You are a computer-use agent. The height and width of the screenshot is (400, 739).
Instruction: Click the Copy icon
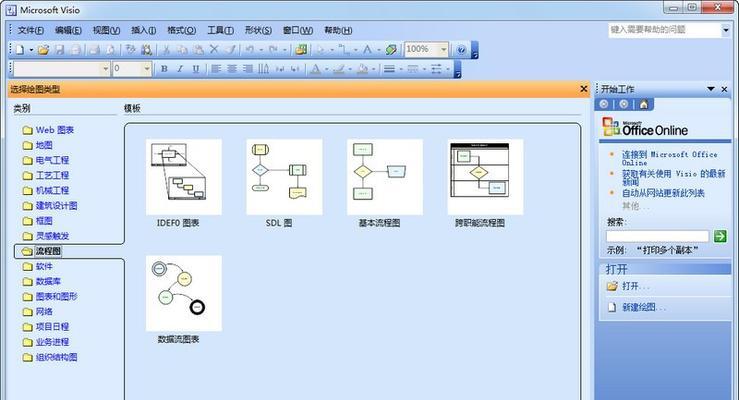tap(182, 49)
